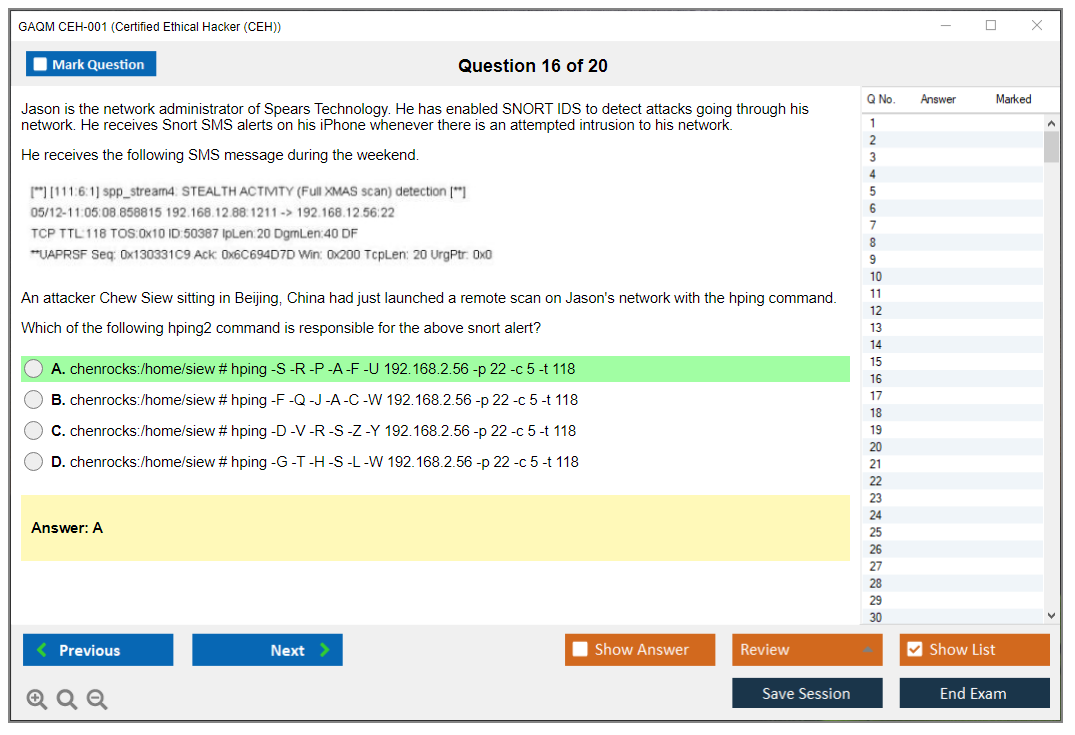The height and width of the screenshot is (735, 1075).
Task: Click the End Exam button
Action: click(974, 693)
